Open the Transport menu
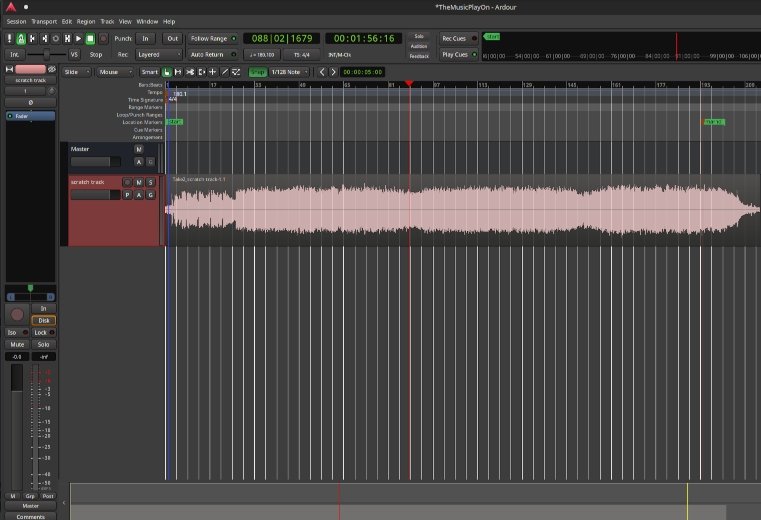 (x=44, y=21)
